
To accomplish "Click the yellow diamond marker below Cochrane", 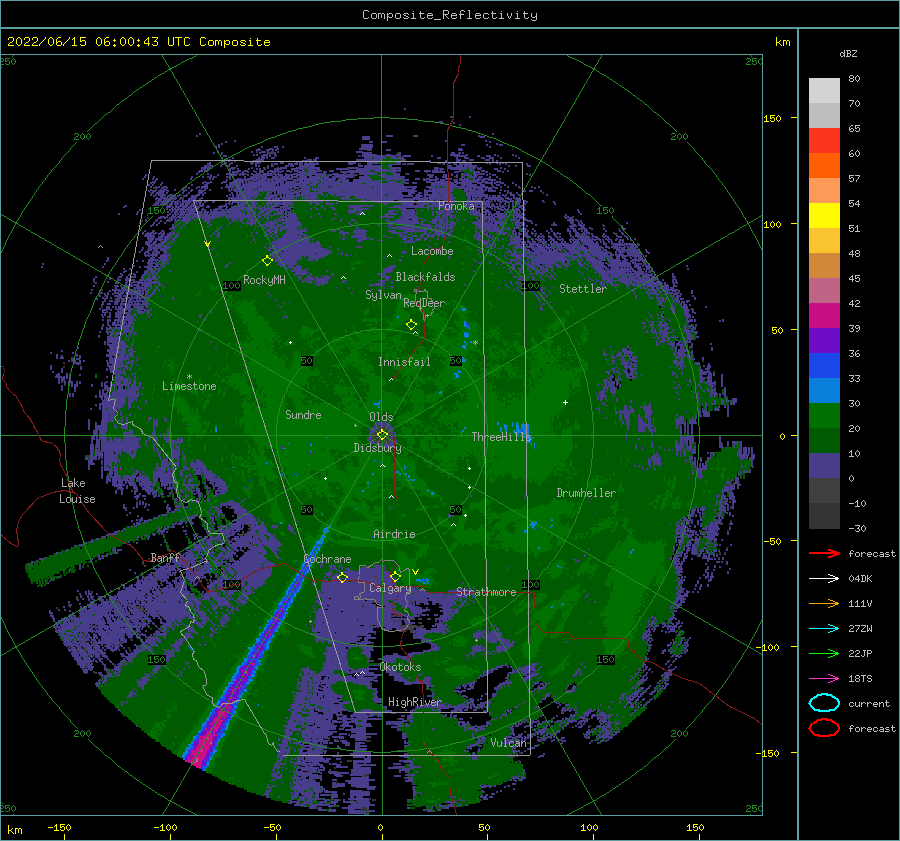I will pyautogui.click(x=342, y=577).
